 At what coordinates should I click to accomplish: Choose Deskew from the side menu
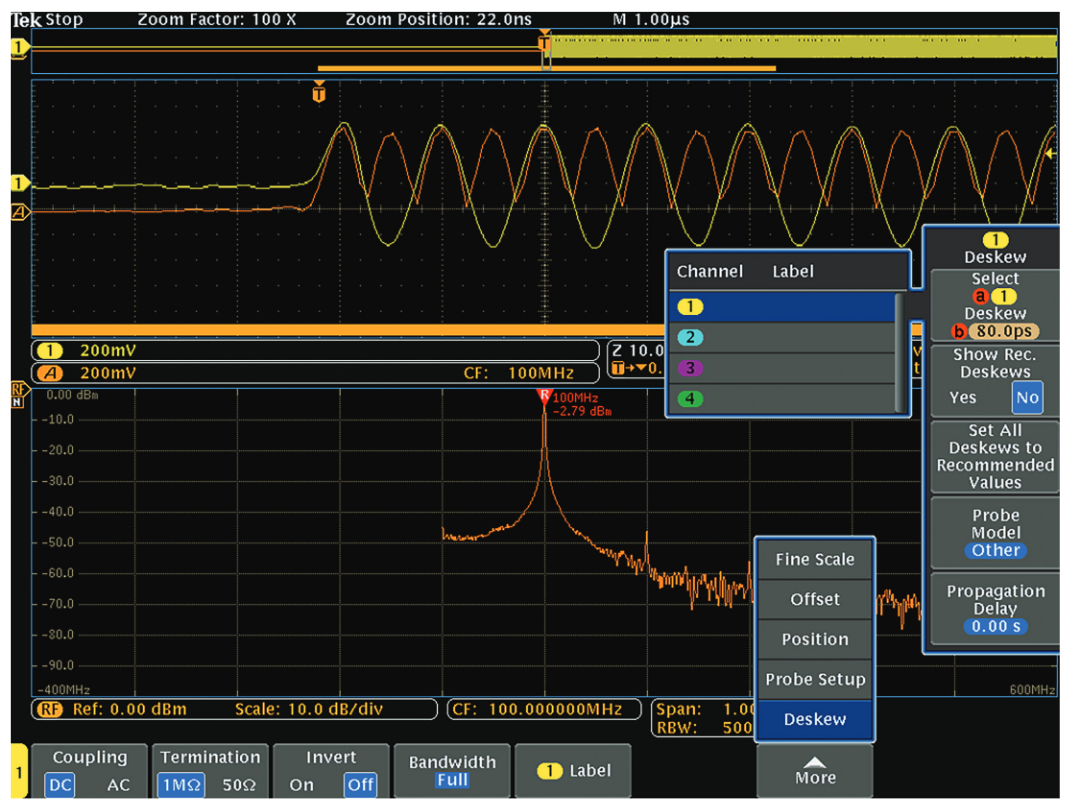(814, 719)
